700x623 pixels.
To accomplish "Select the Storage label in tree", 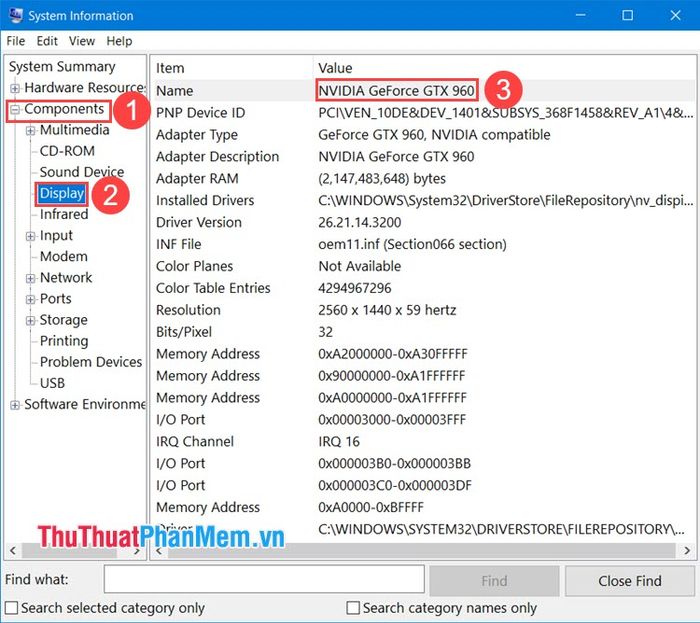I will click(63, 320).
